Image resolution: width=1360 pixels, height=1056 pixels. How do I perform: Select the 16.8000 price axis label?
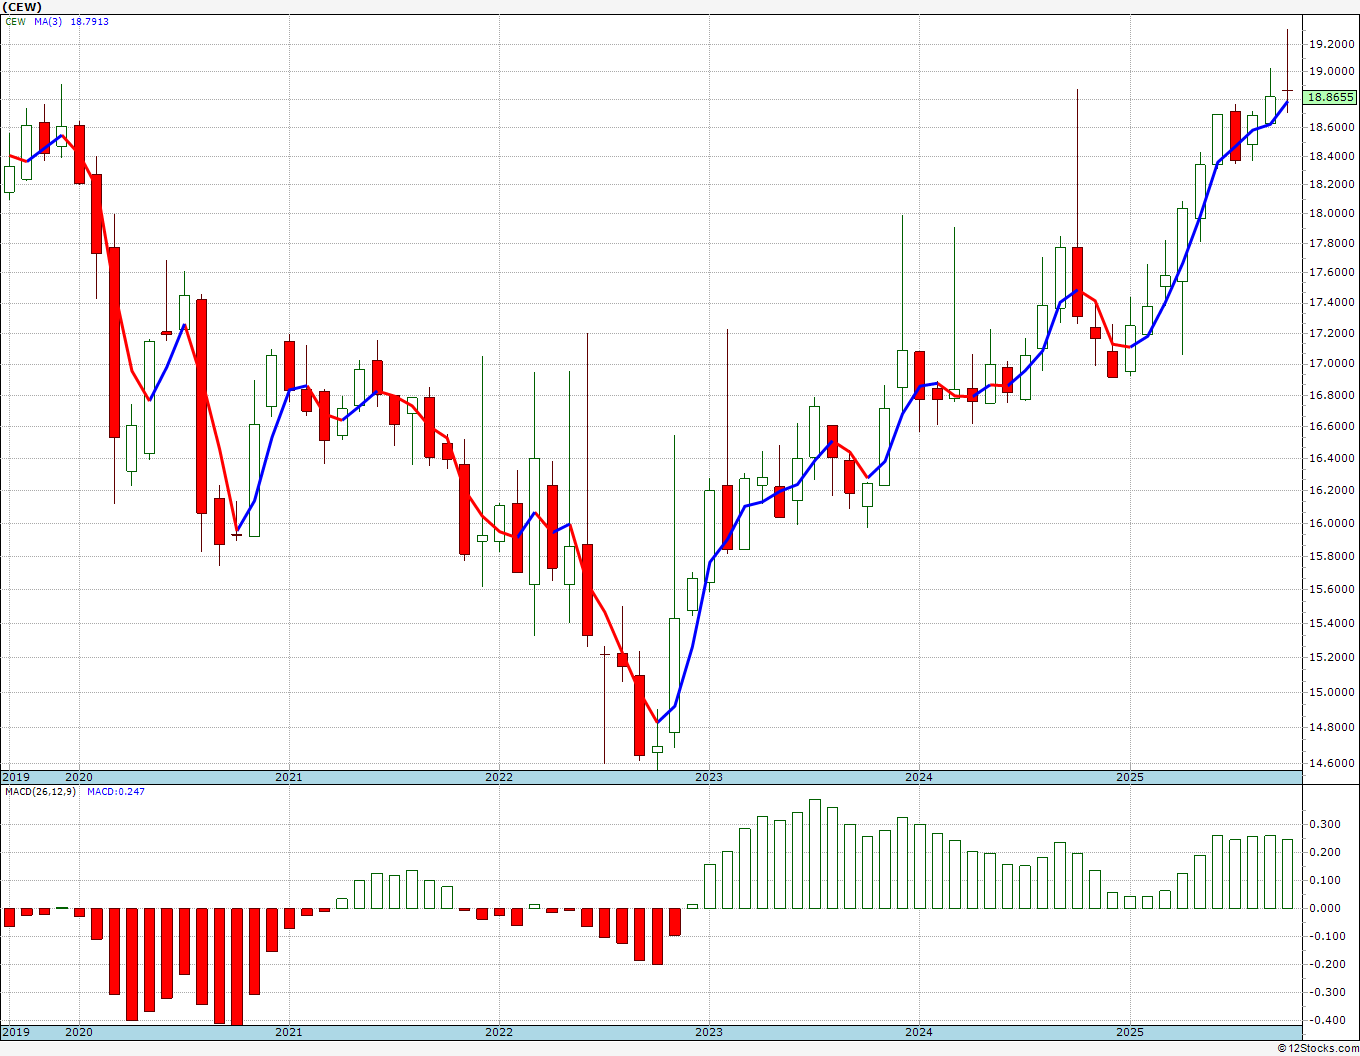[x=1332, y=395]
